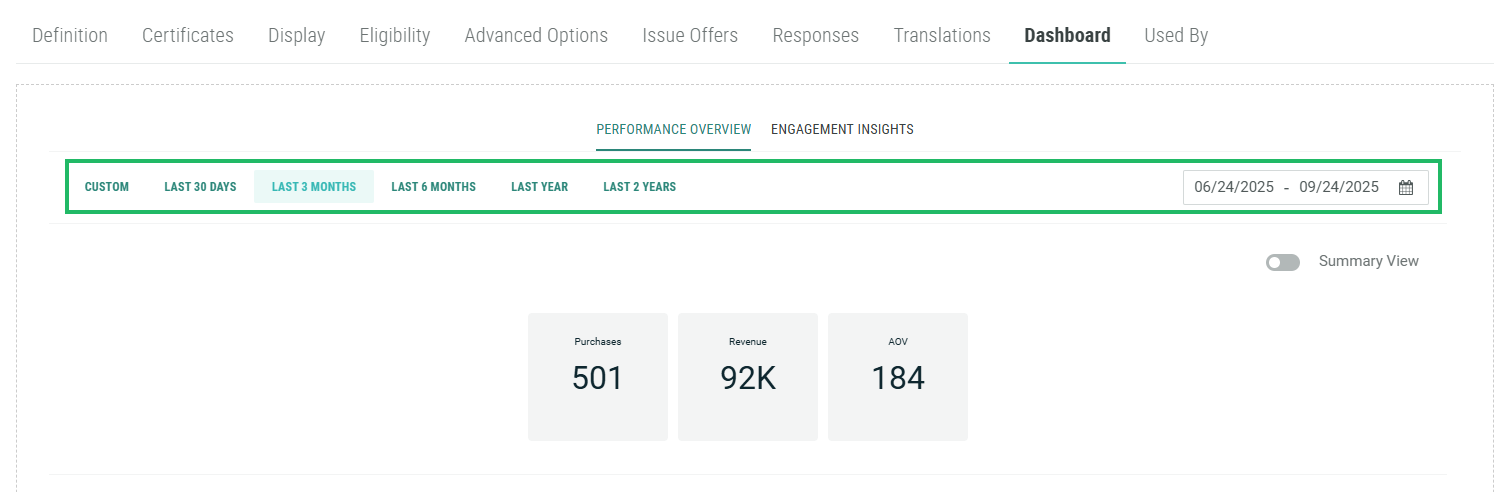Screen dimensions: 1500x492
Task: Open the Definition tab
Action: (70, 36)
